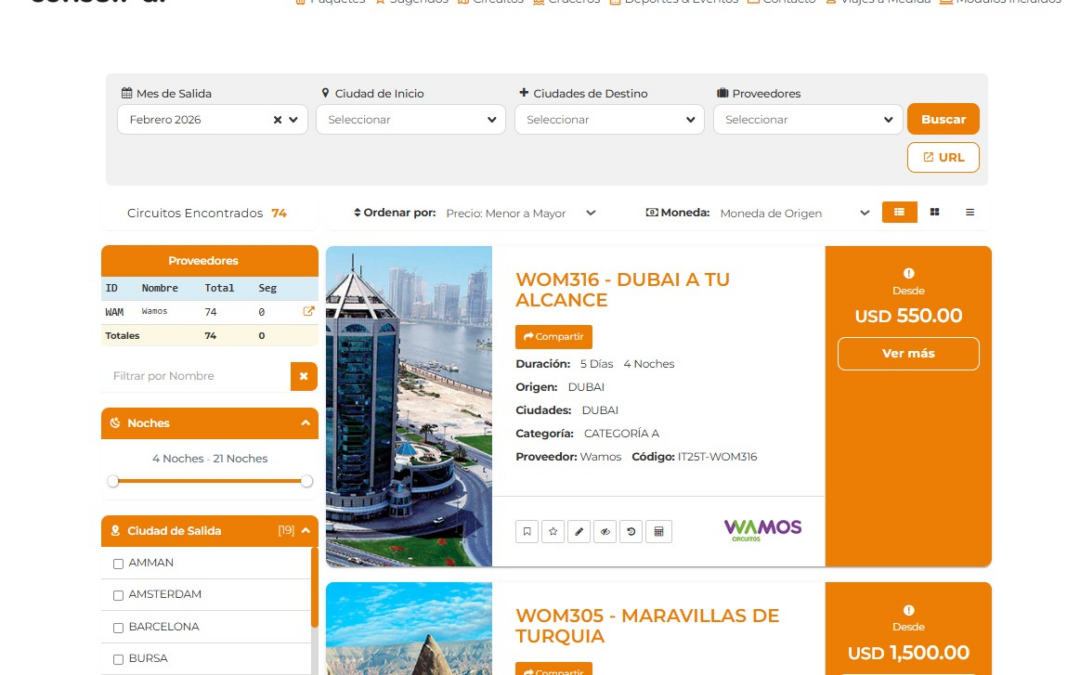Screen dimensions: 1080x675
Task: Select the AMSTERDAM checkbox
Action: point(118,596)
